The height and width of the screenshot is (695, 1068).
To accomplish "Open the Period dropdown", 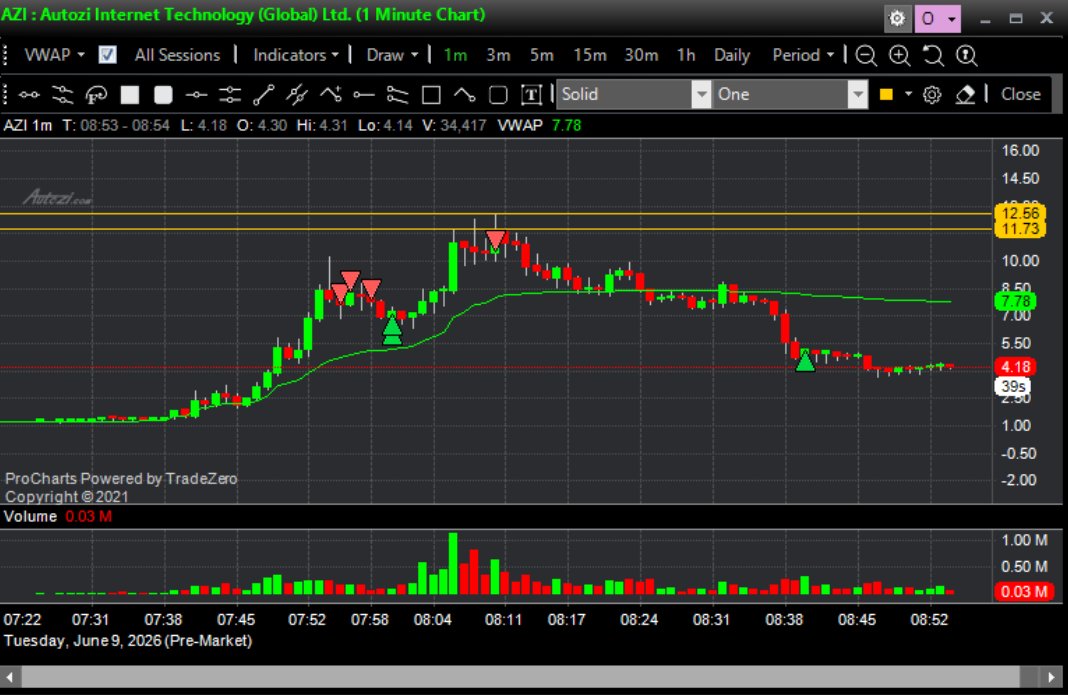I will click(x=802, y=55).
